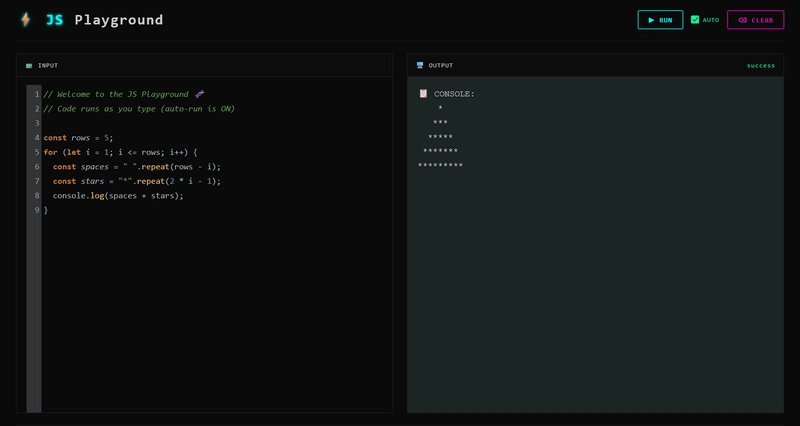
Task: Click the OUTPUT panel label
Action: point(441,65)
